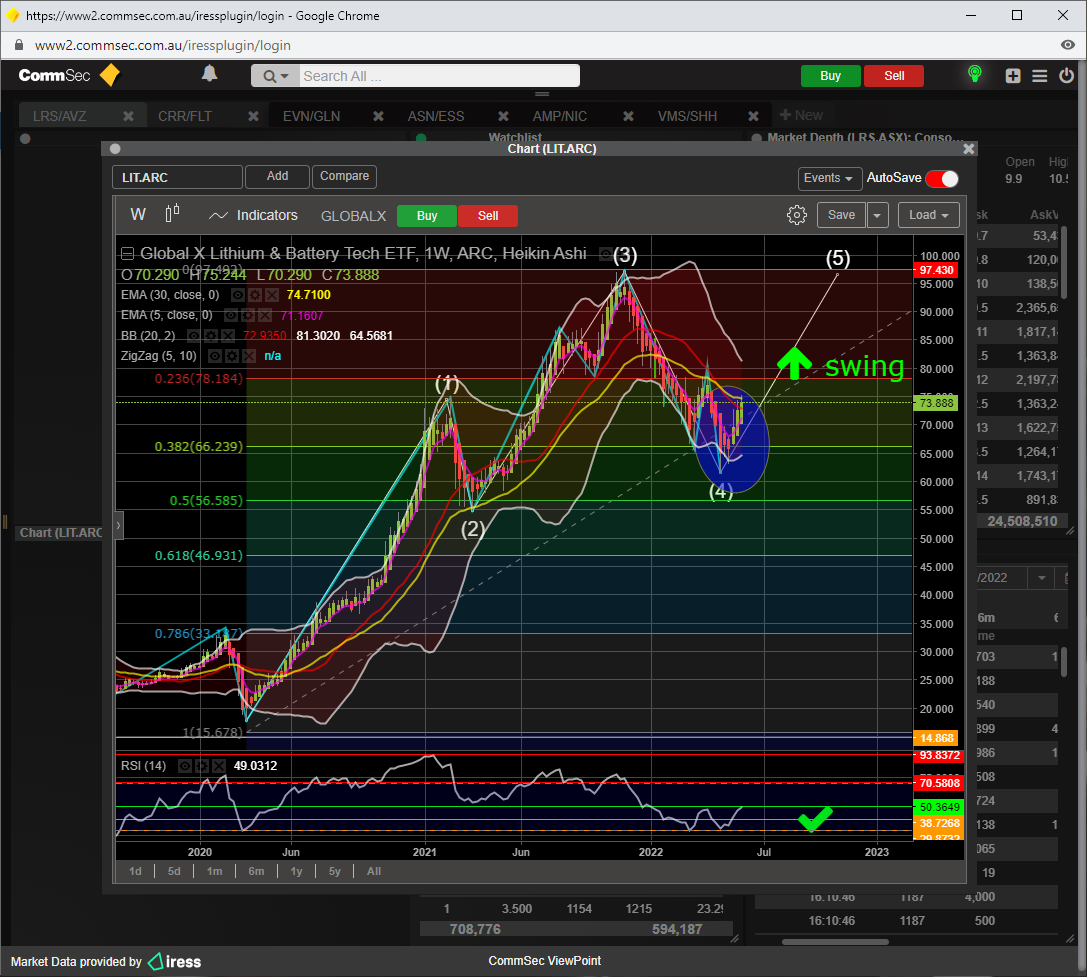Image resolution: width=1087 pixels, height=977 pixels.
Task: Click the Compare button
Action: click(345, 176)
